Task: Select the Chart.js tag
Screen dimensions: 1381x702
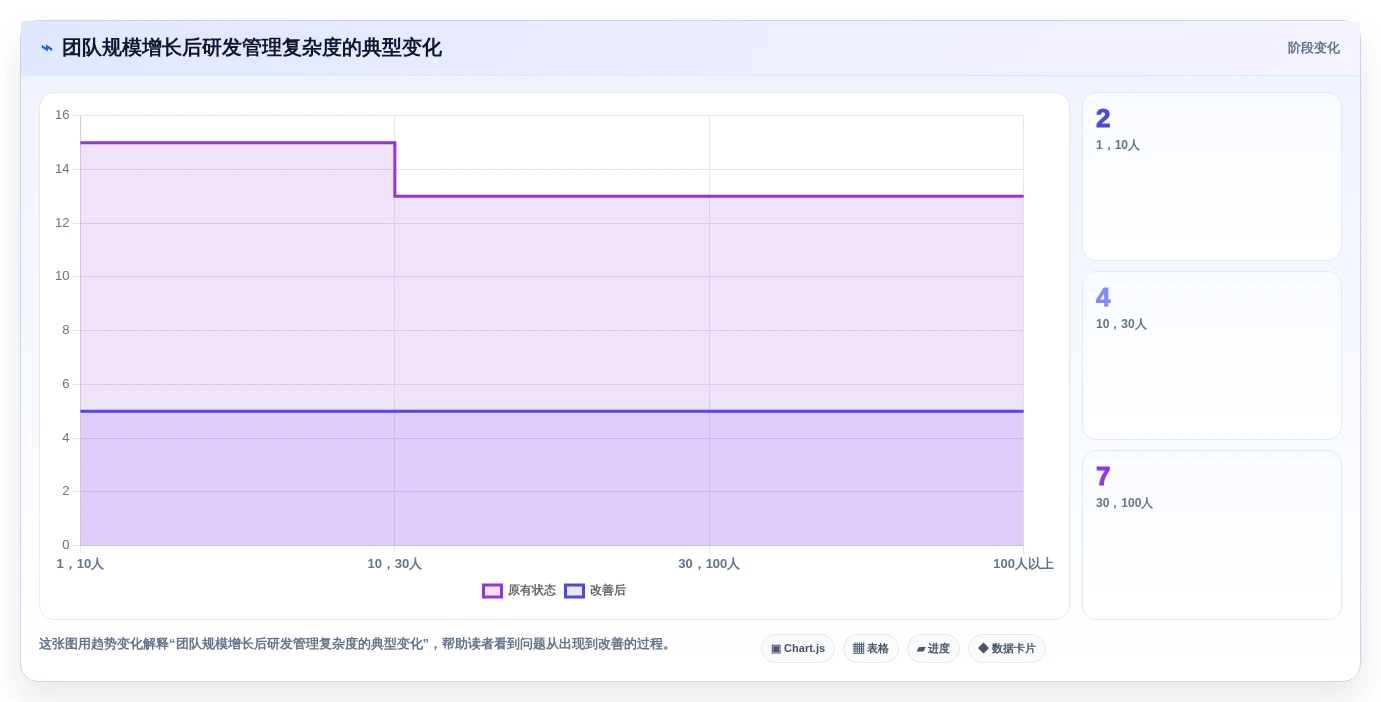Action: 798,649
